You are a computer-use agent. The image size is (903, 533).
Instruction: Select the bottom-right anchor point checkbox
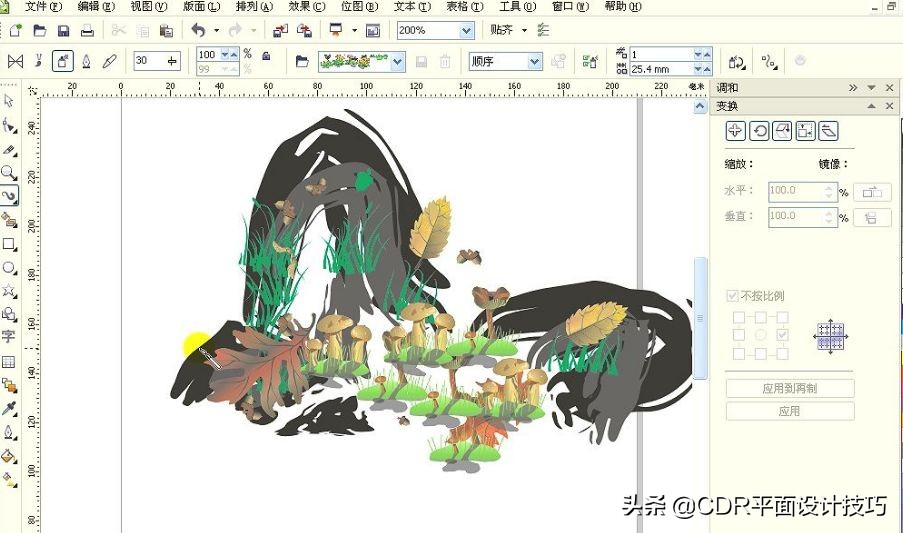[x=782, y=353]
